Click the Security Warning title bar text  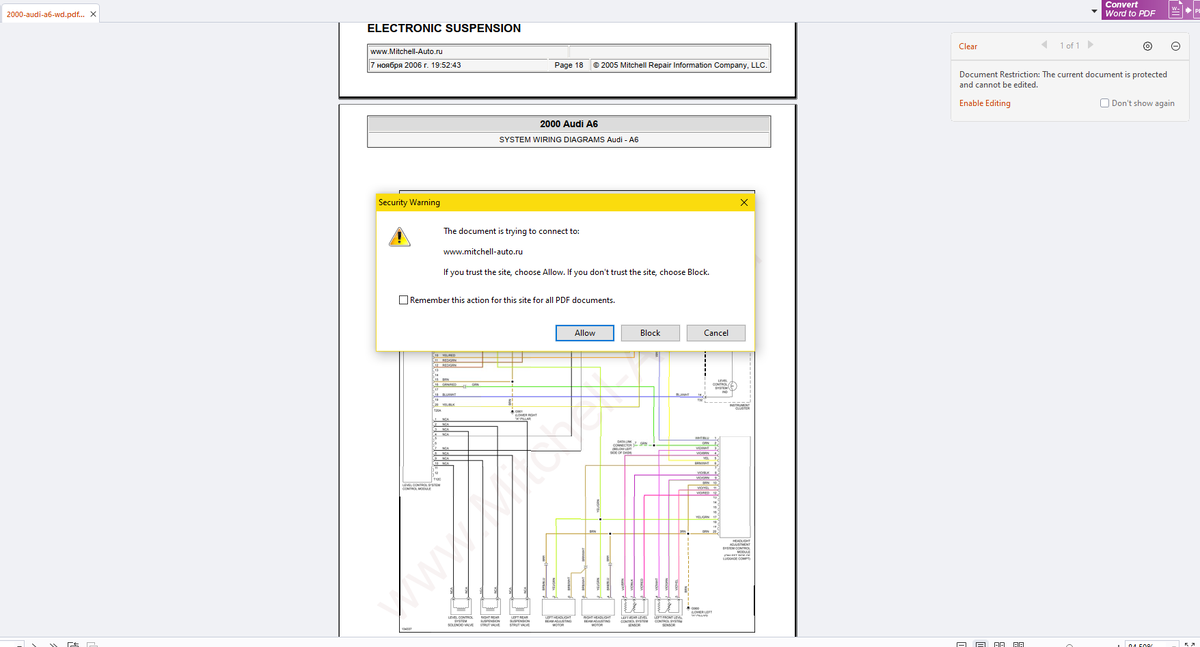click(x=408, y=202)
